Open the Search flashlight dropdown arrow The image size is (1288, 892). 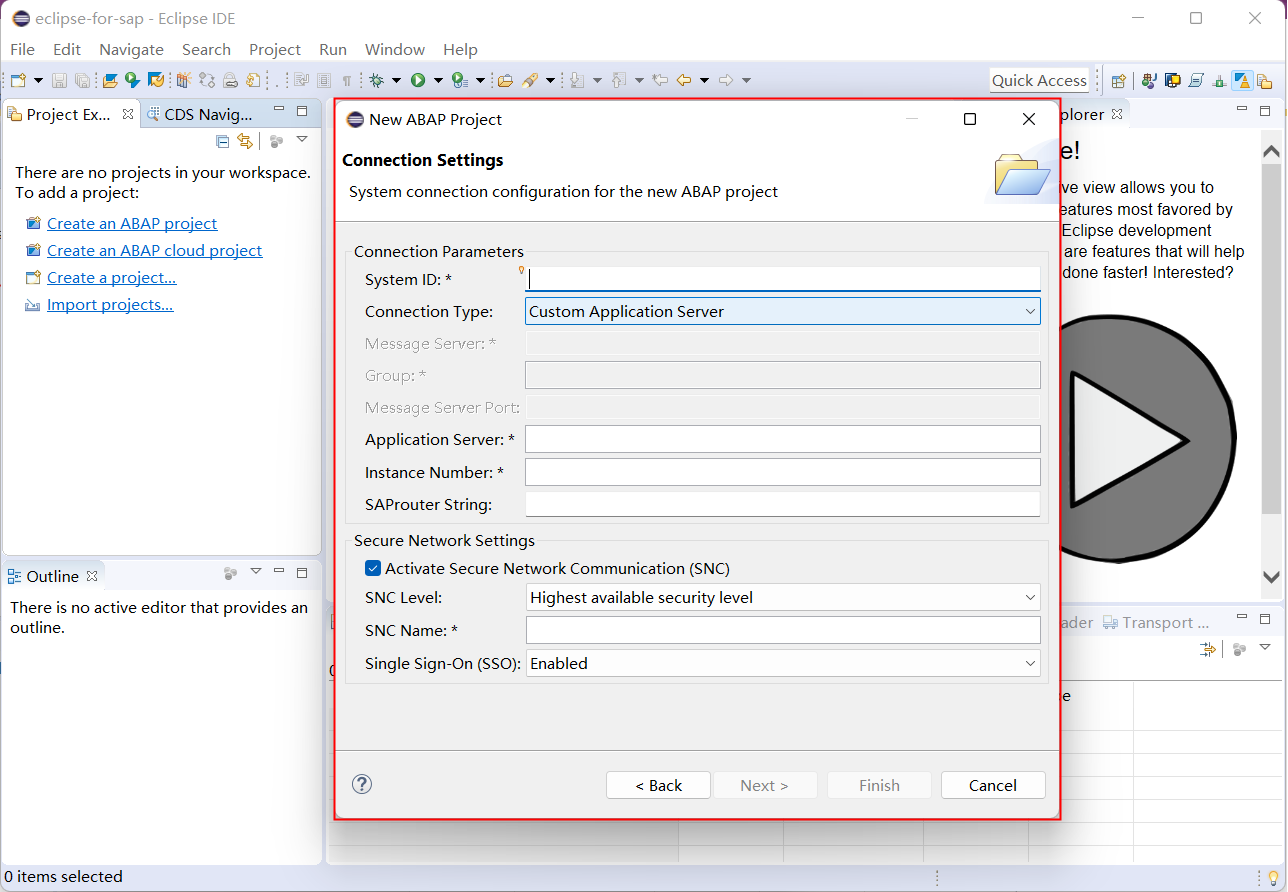[550, 80]
